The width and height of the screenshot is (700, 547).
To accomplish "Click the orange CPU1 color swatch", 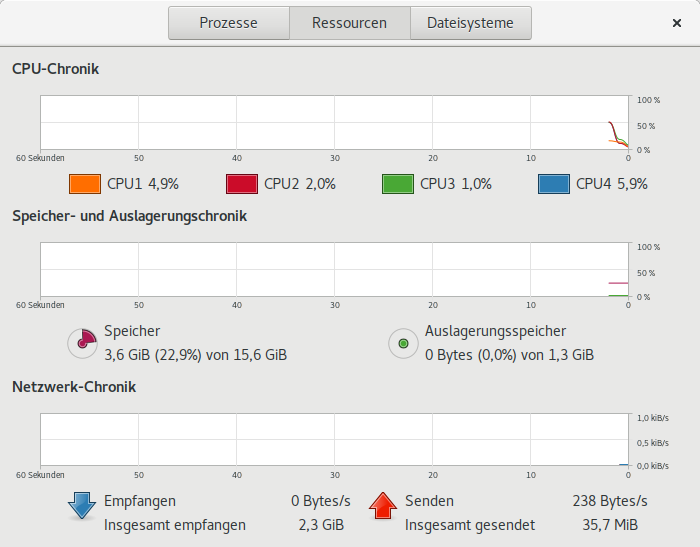I will (x=85, y=184).
